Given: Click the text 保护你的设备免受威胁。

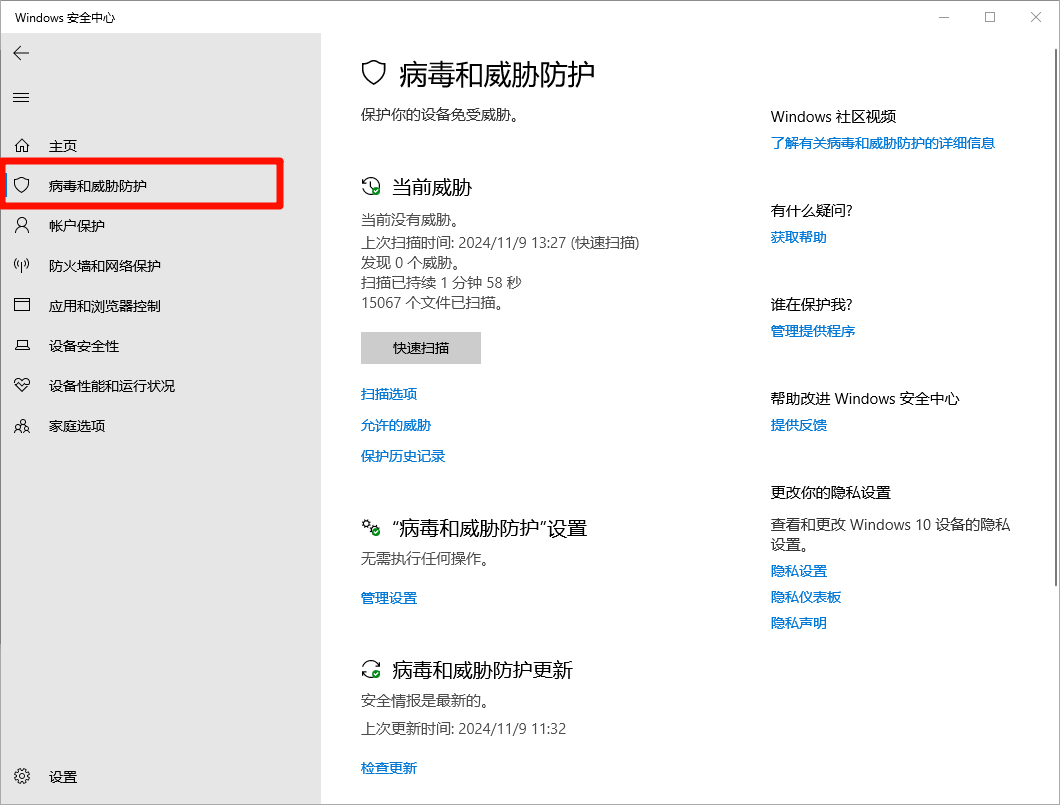Looking at the screenshot, I should tap(441, 115).
